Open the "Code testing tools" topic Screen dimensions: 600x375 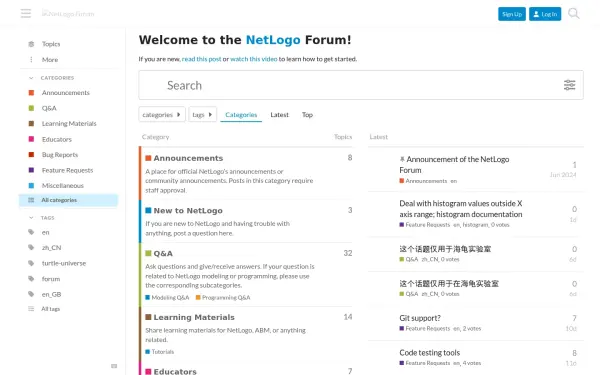pos(429,352)
